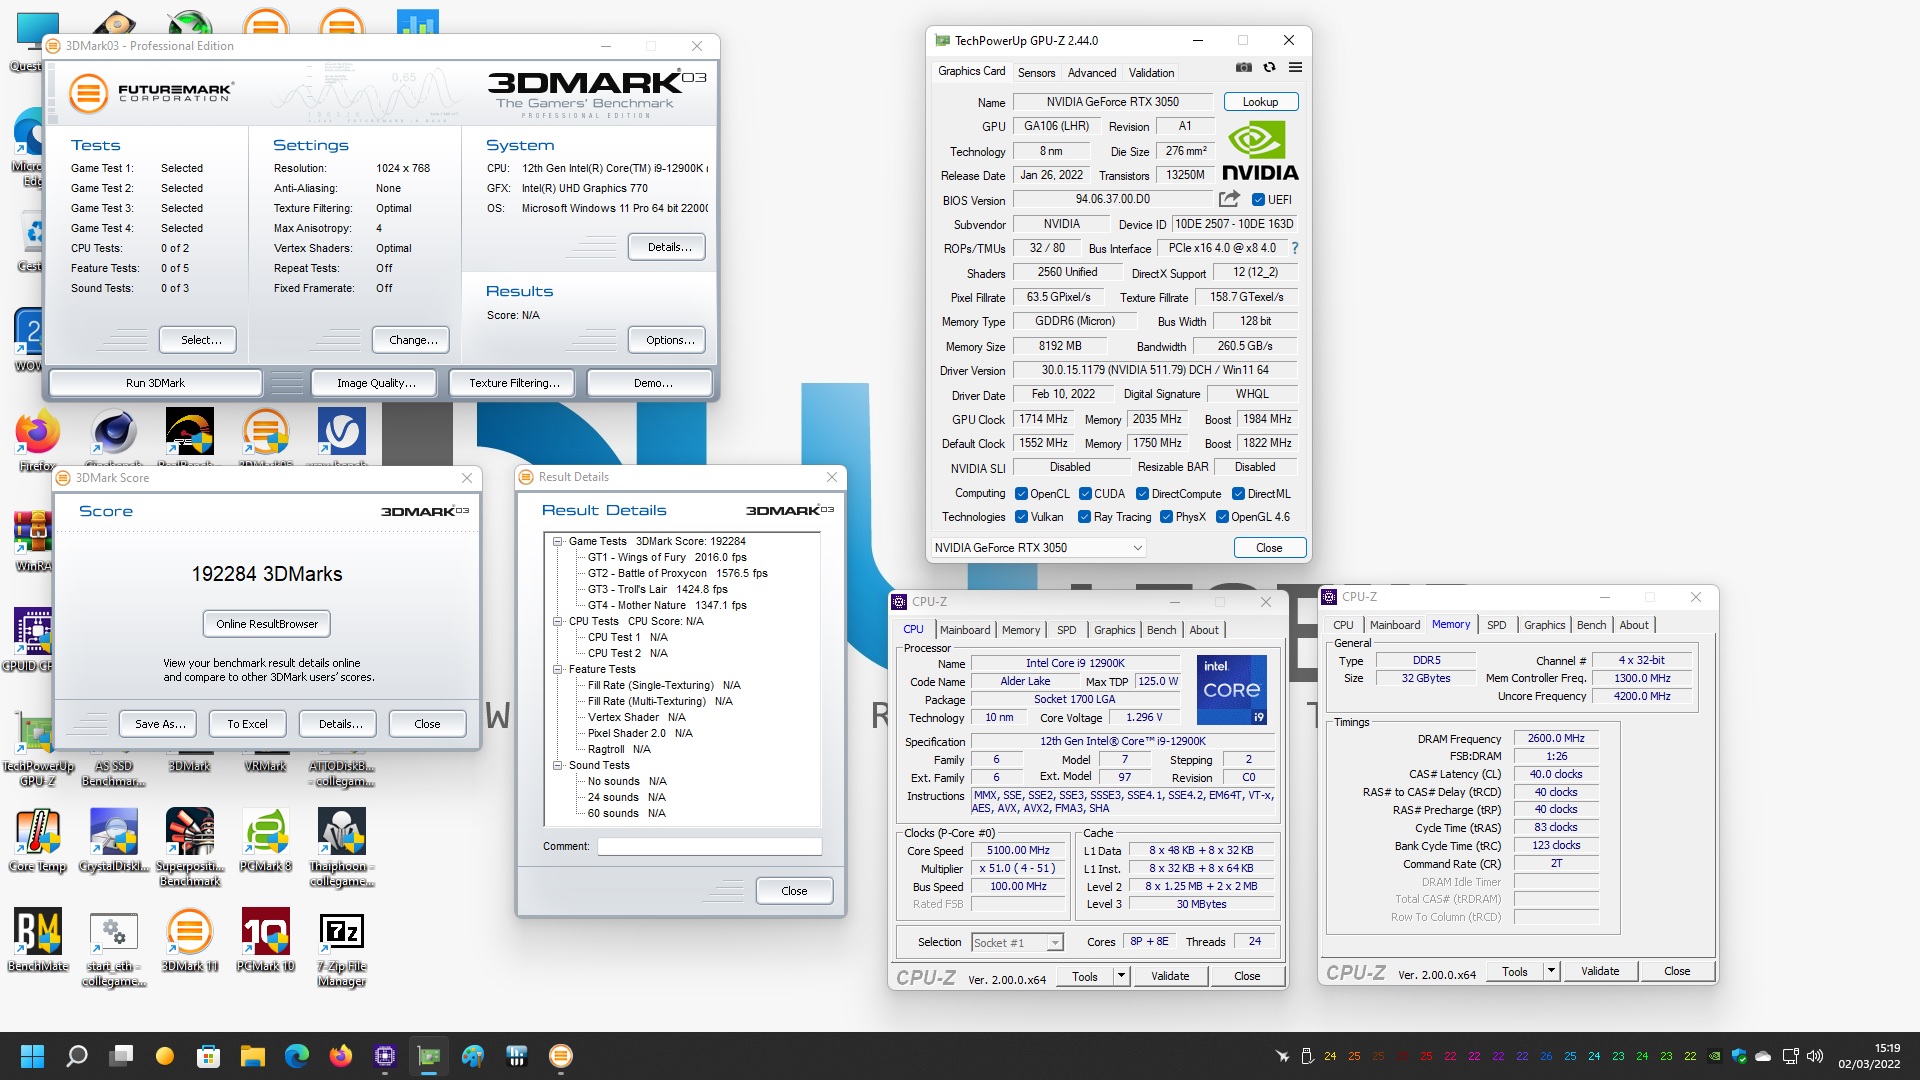This screenshot has width=1920, height=1080.
Task: Open the GPU-Z hamburger menu
Action: click(1295, 67)
